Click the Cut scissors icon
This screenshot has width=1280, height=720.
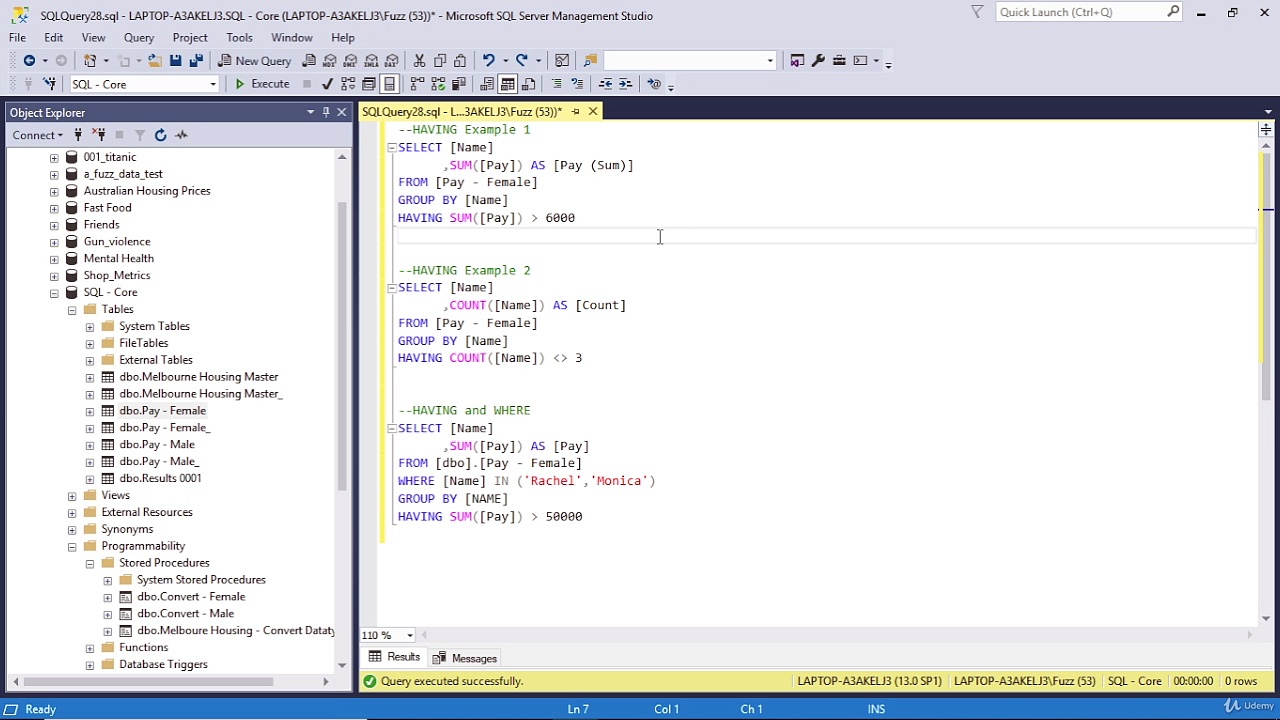pos(419,61)
